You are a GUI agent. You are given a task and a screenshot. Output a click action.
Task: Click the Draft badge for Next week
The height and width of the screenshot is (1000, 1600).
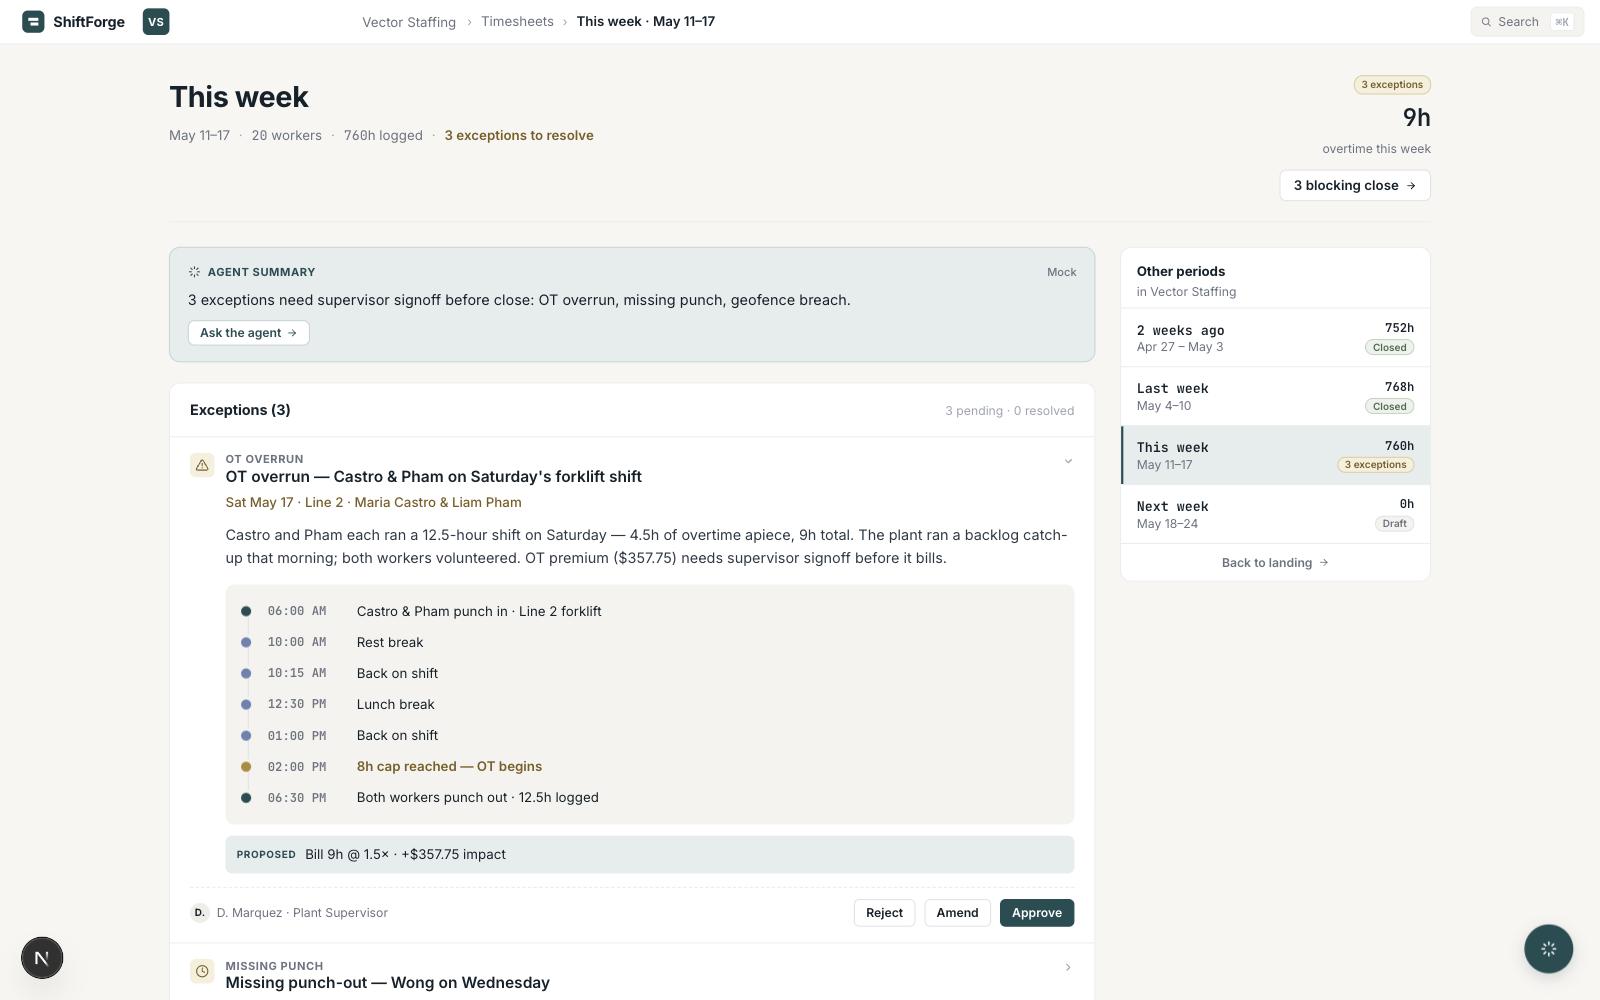(x=1394, y=524)
